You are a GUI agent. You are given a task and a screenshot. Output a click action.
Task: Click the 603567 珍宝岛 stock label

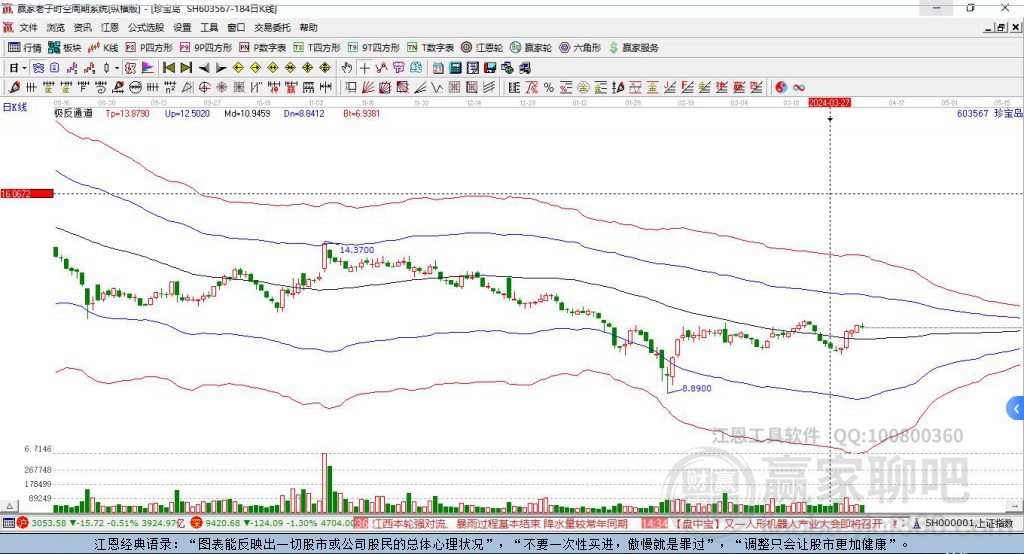coord(989,114)
